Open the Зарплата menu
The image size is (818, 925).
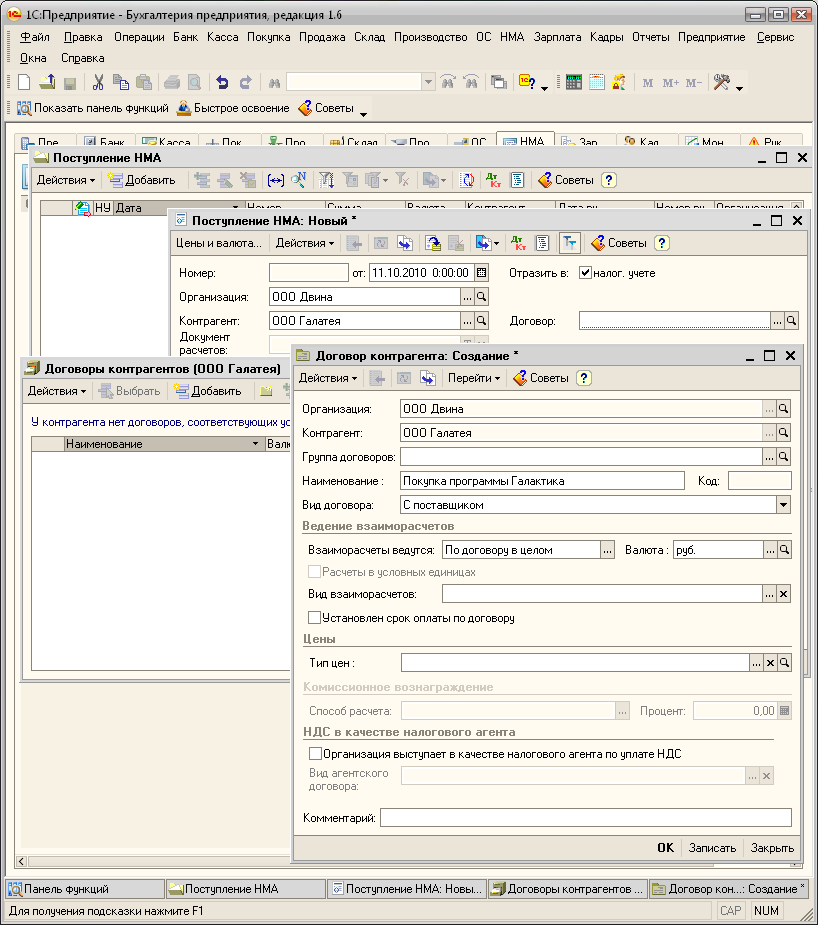point(557,37)
